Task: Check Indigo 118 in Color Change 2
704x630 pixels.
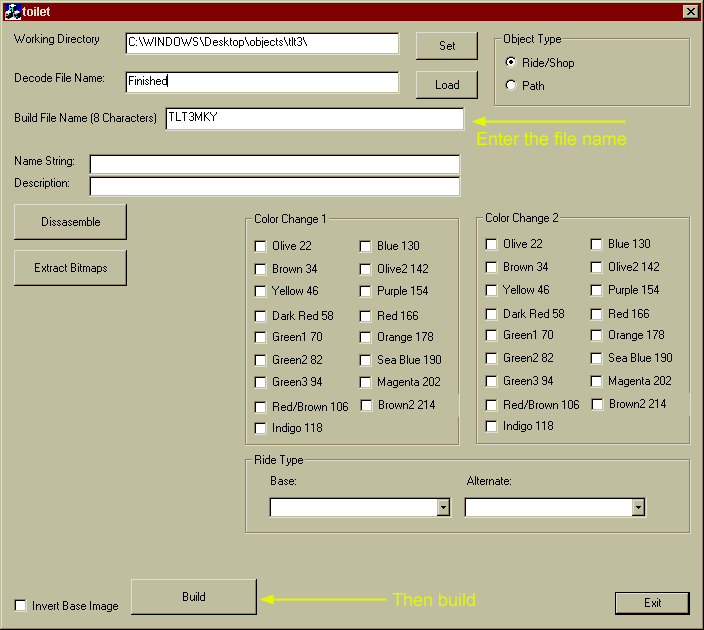Action: point(491,426)
